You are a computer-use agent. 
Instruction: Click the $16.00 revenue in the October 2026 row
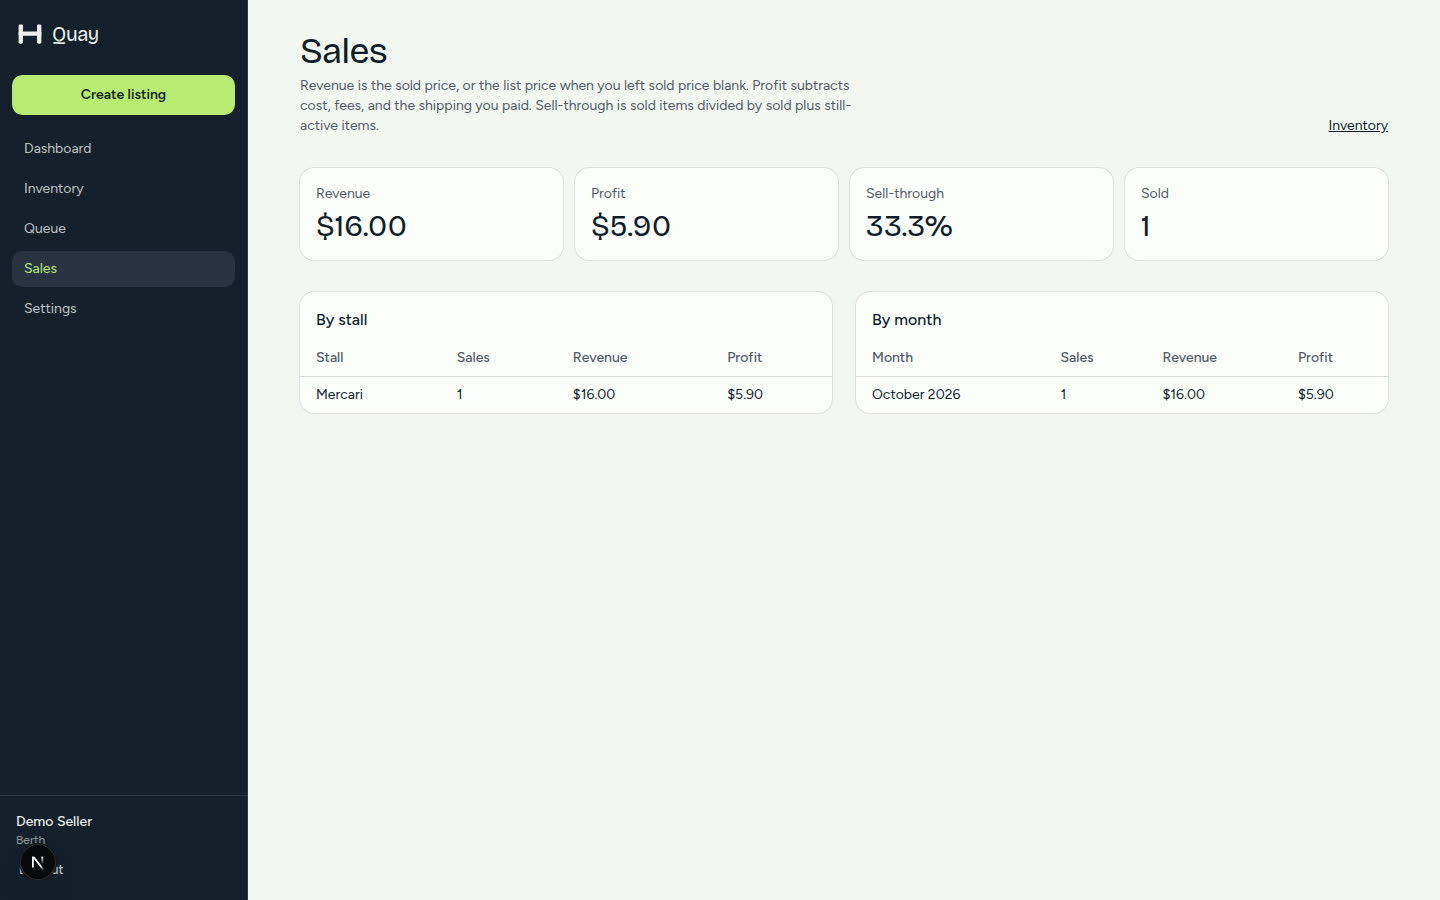click(x=1184, y=394)
